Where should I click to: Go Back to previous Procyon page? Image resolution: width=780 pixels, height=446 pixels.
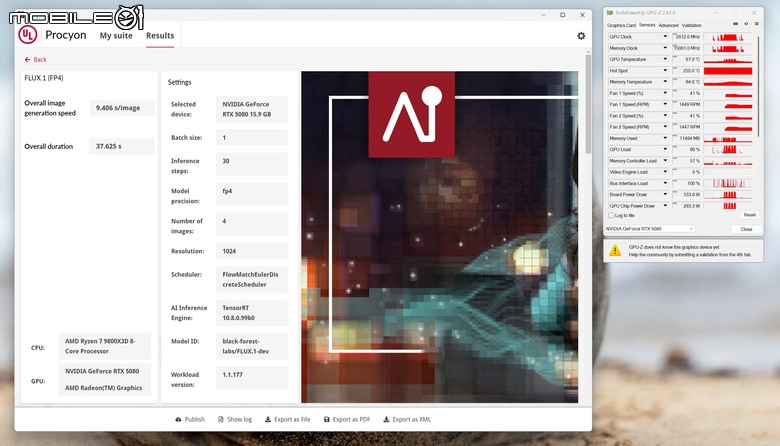tap(36, 60)
